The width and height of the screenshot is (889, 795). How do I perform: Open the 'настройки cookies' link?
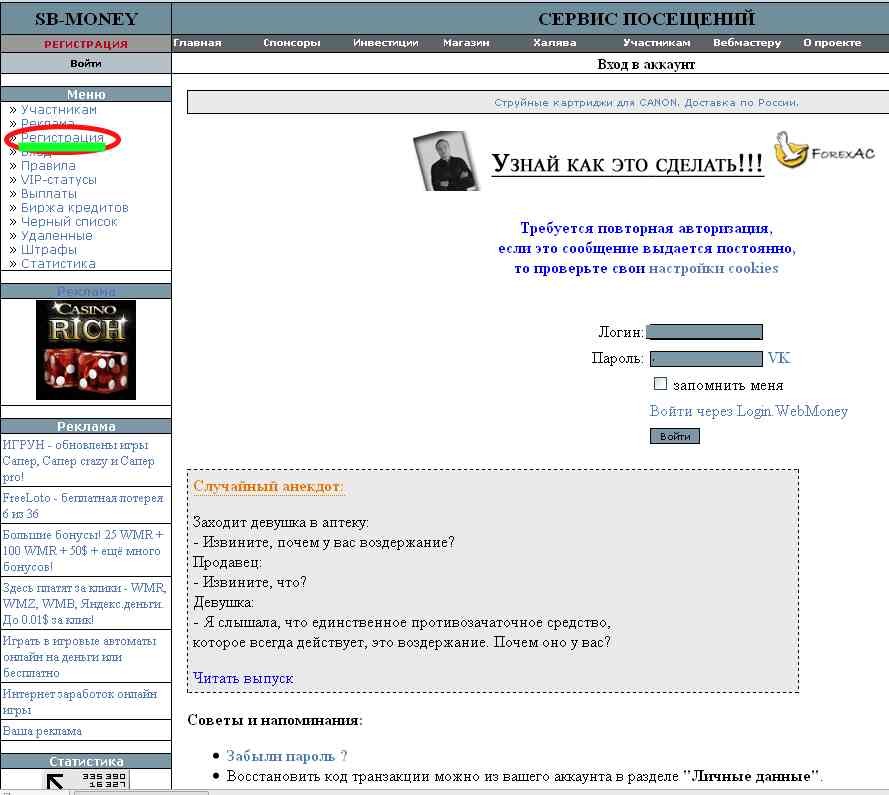point(713,268)
